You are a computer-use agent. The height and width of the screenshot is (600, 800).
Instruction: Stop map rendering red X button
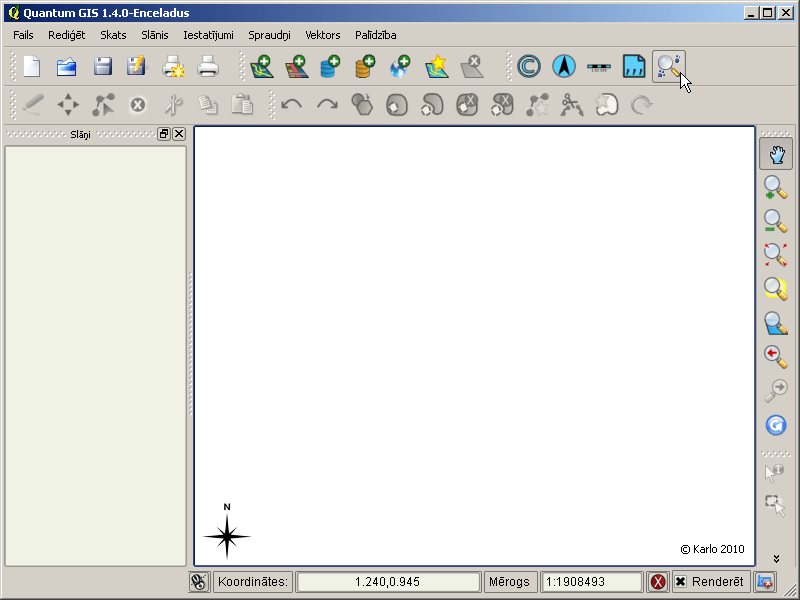pyautogui.click(x=658, y=582)
